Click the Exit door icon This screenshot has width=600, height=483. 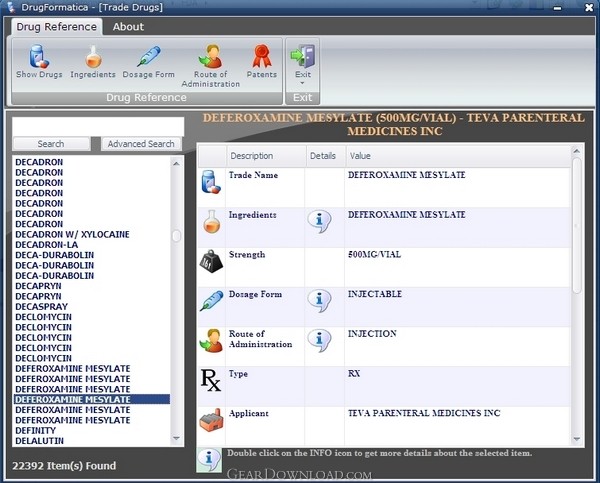303,57
